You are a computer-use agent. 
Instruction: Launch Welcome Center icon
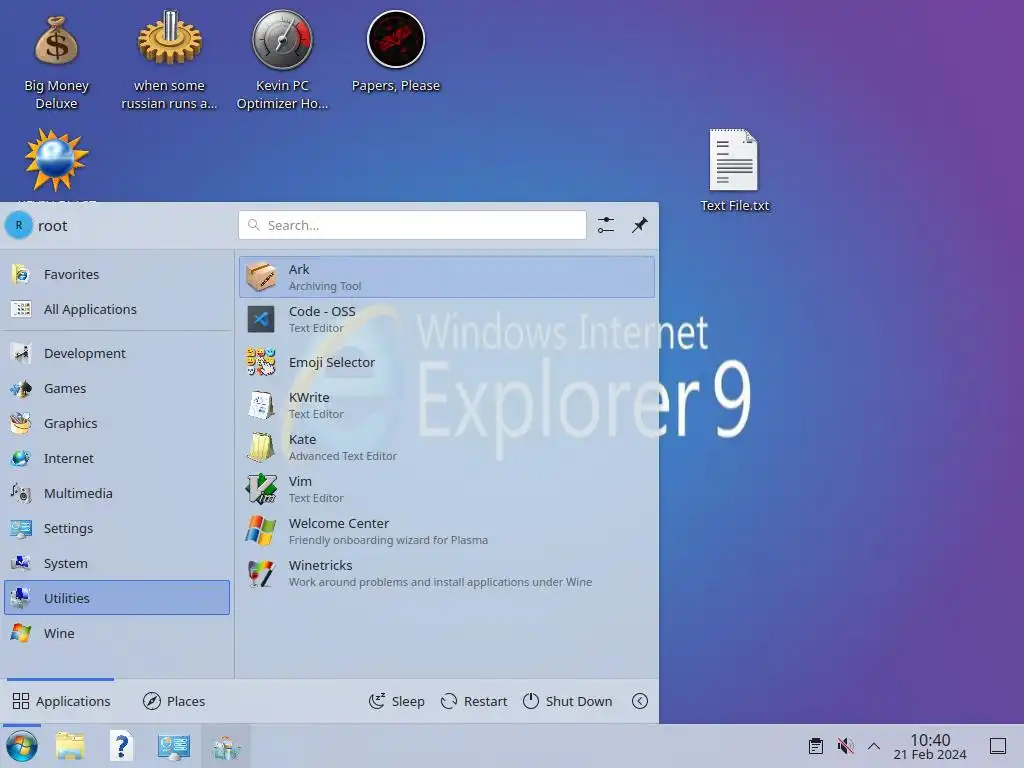[x=261, y=531]
